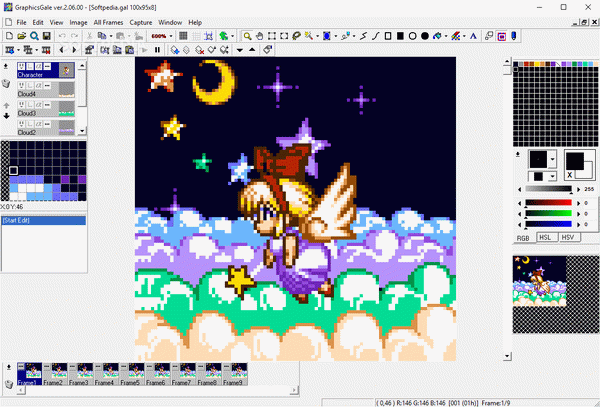The height and width of the screenshot is (407, 600).
Task: Select the Zoom magnifier tool
Action: click(247, 36)
